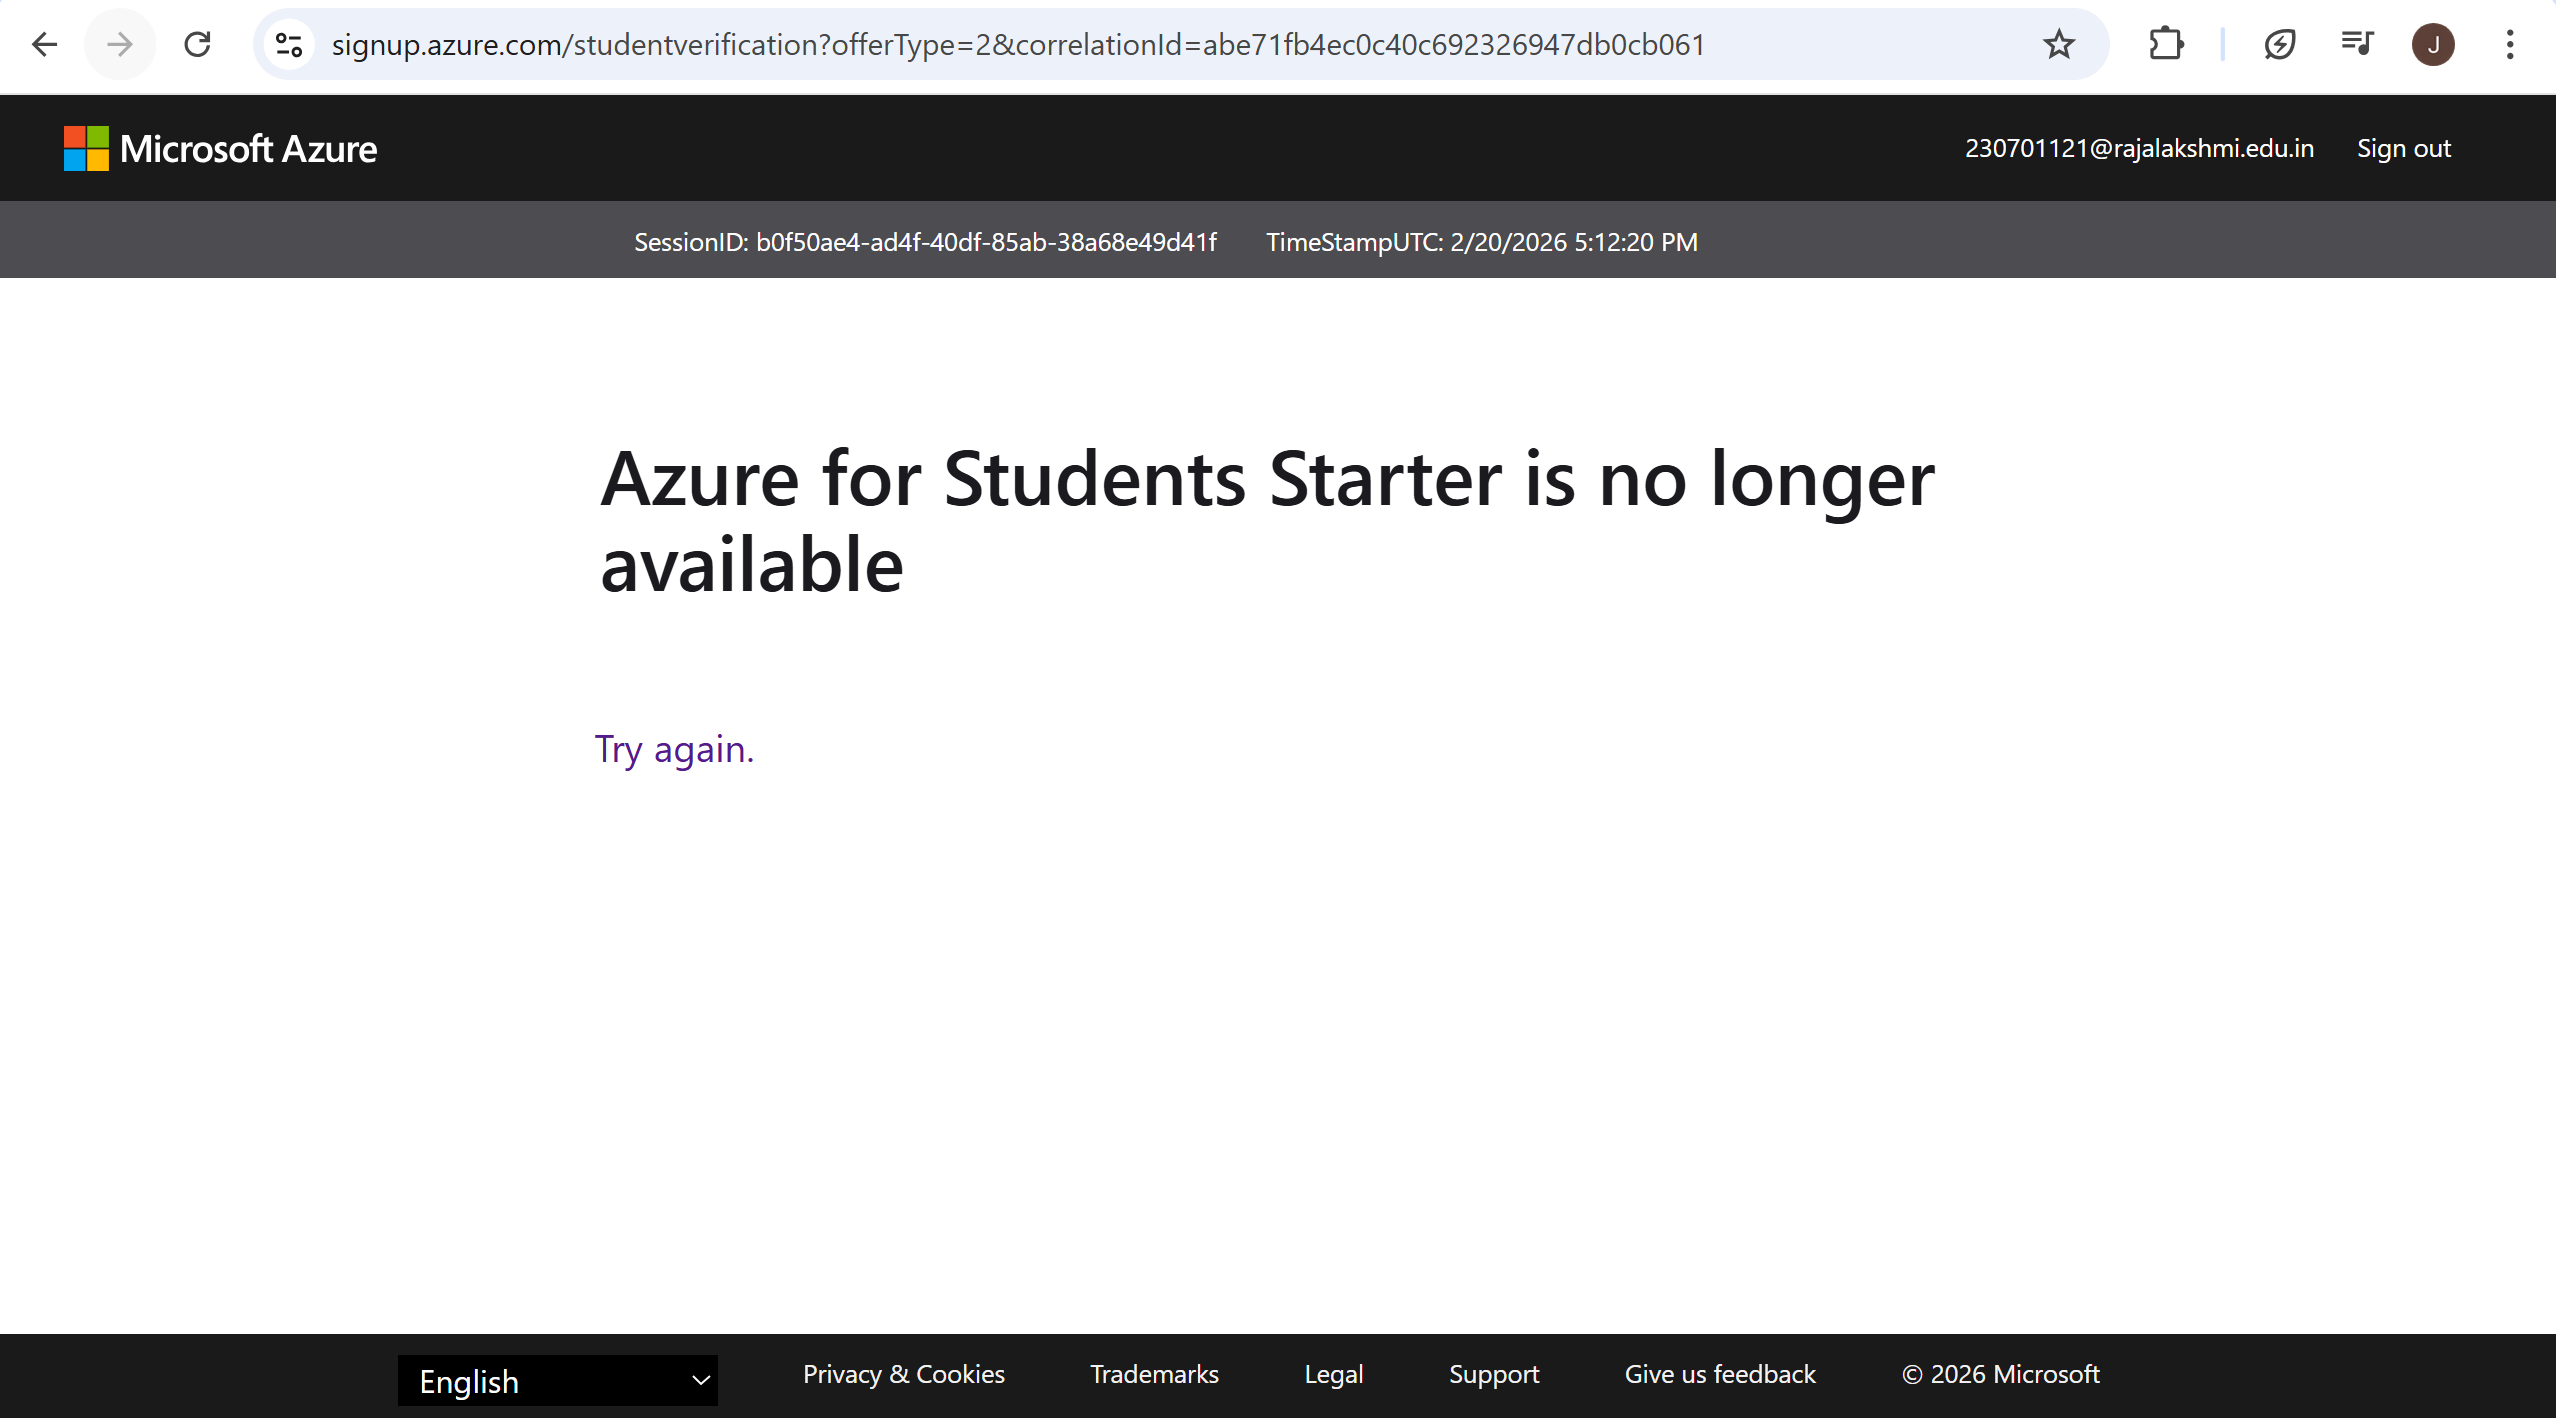Open the Extensions puzzle icon
The height and width of the screenshot is (1418, 2556).
[x=2166, y=44]
